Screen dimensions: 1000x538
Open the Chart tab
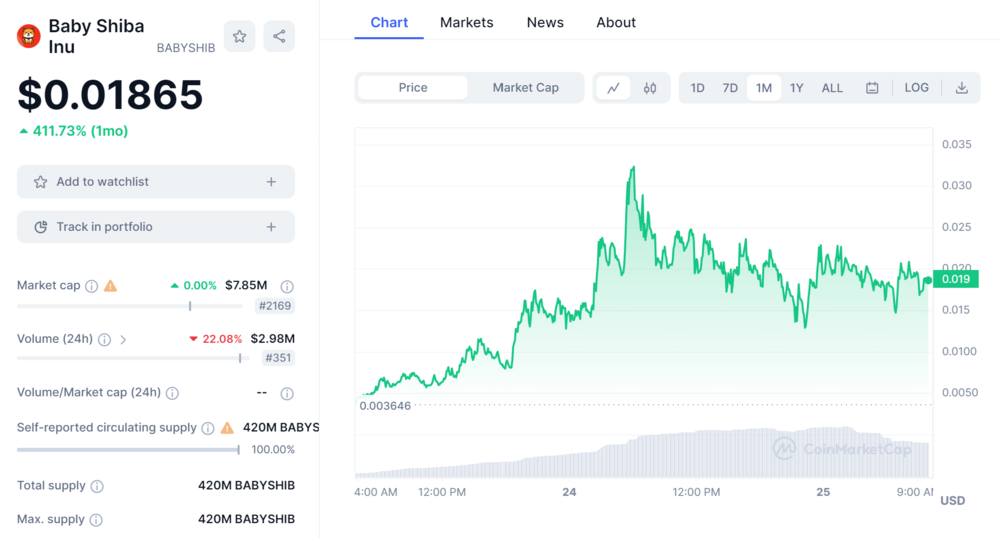pyautogui.click(x=389, y=22)
